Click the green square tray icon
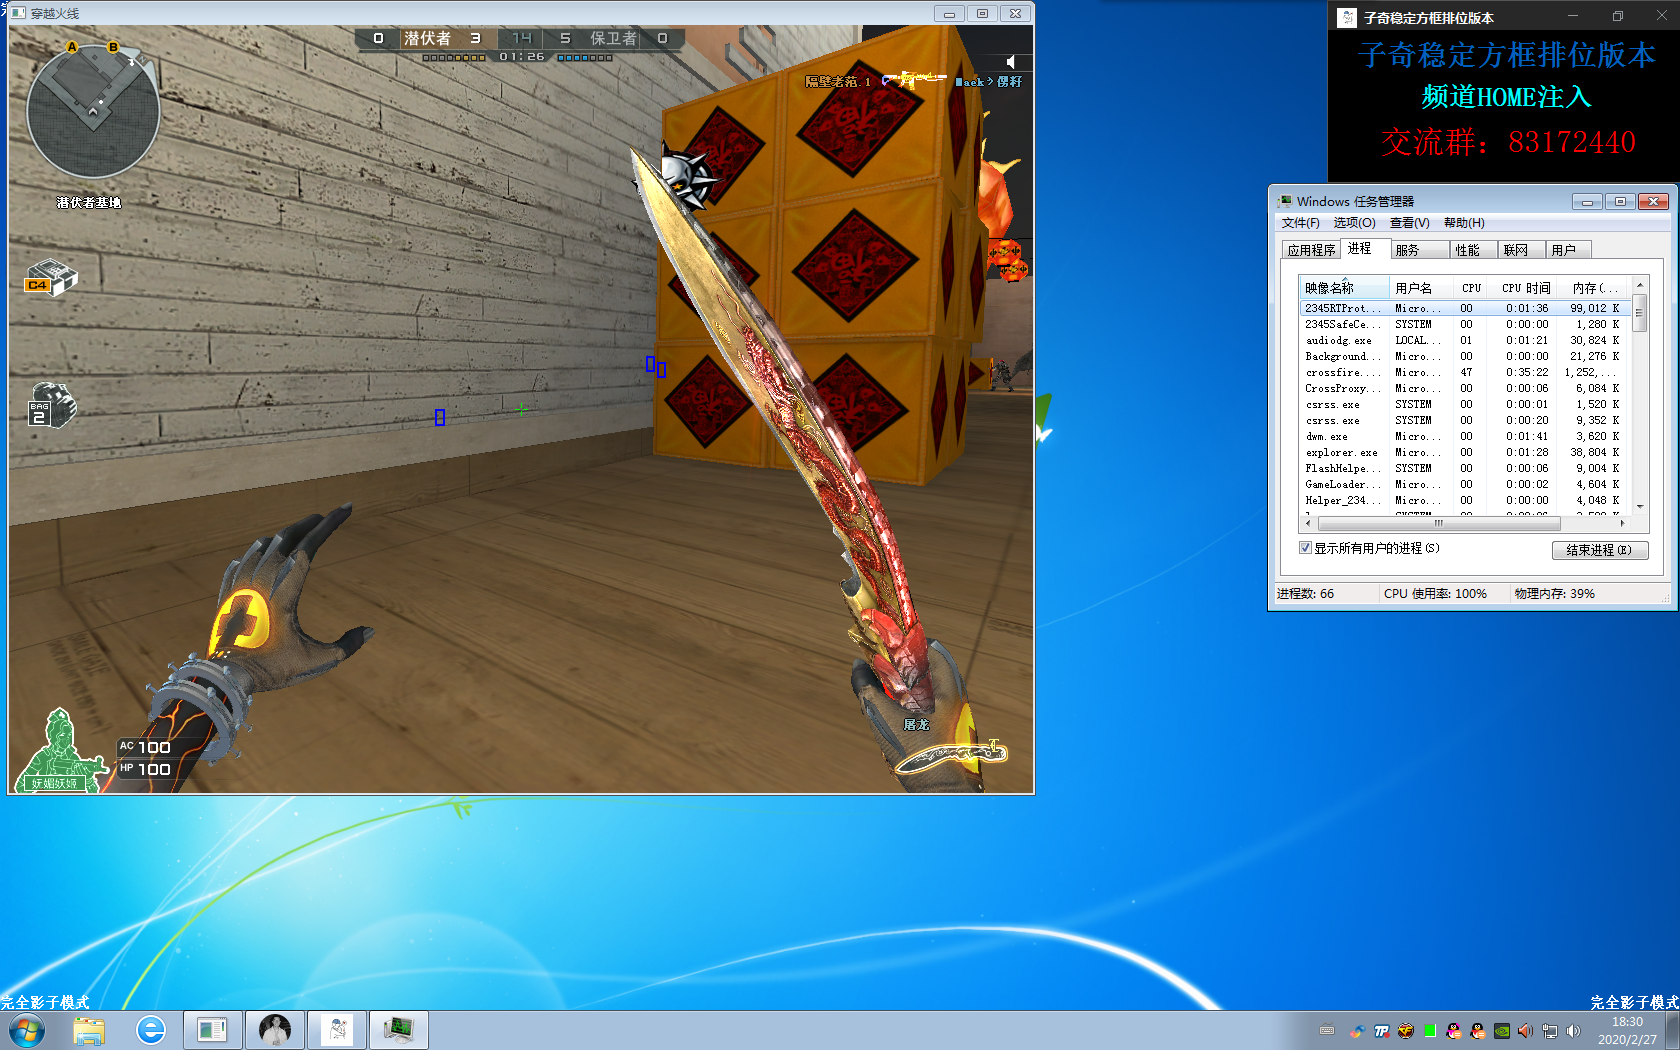This screenshot has width=1680, height=1050. pyautogui.click(x=1430, y=1031)
